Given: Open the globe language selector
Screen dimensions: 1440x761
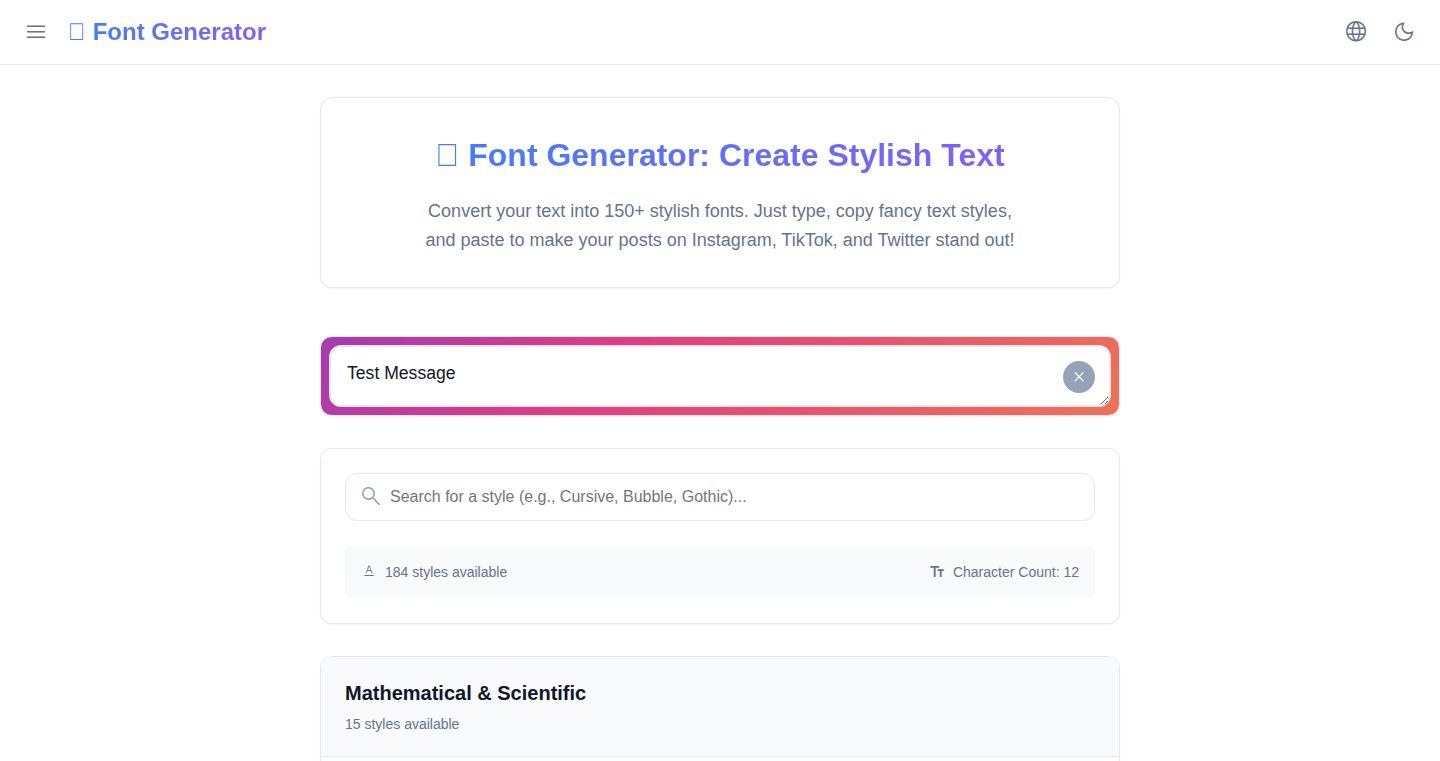Looking at the screenshot, I should pos(1356,32).
